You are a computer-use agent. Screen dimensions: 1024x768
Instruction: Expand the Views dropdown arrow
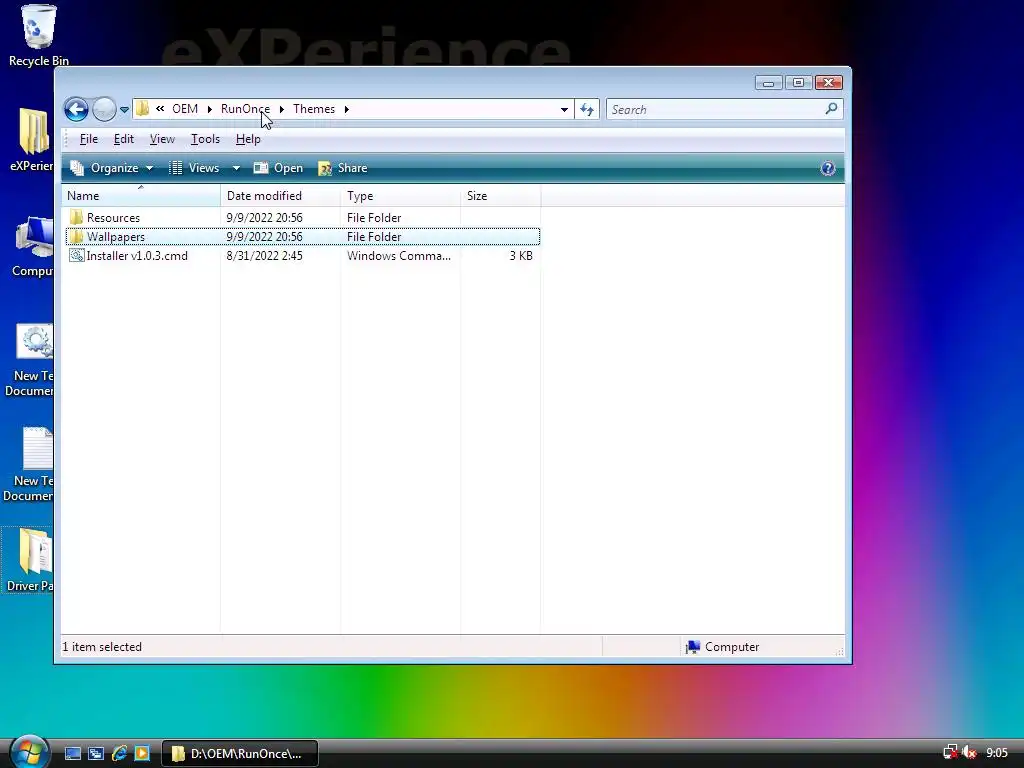(x=236, y=168)
